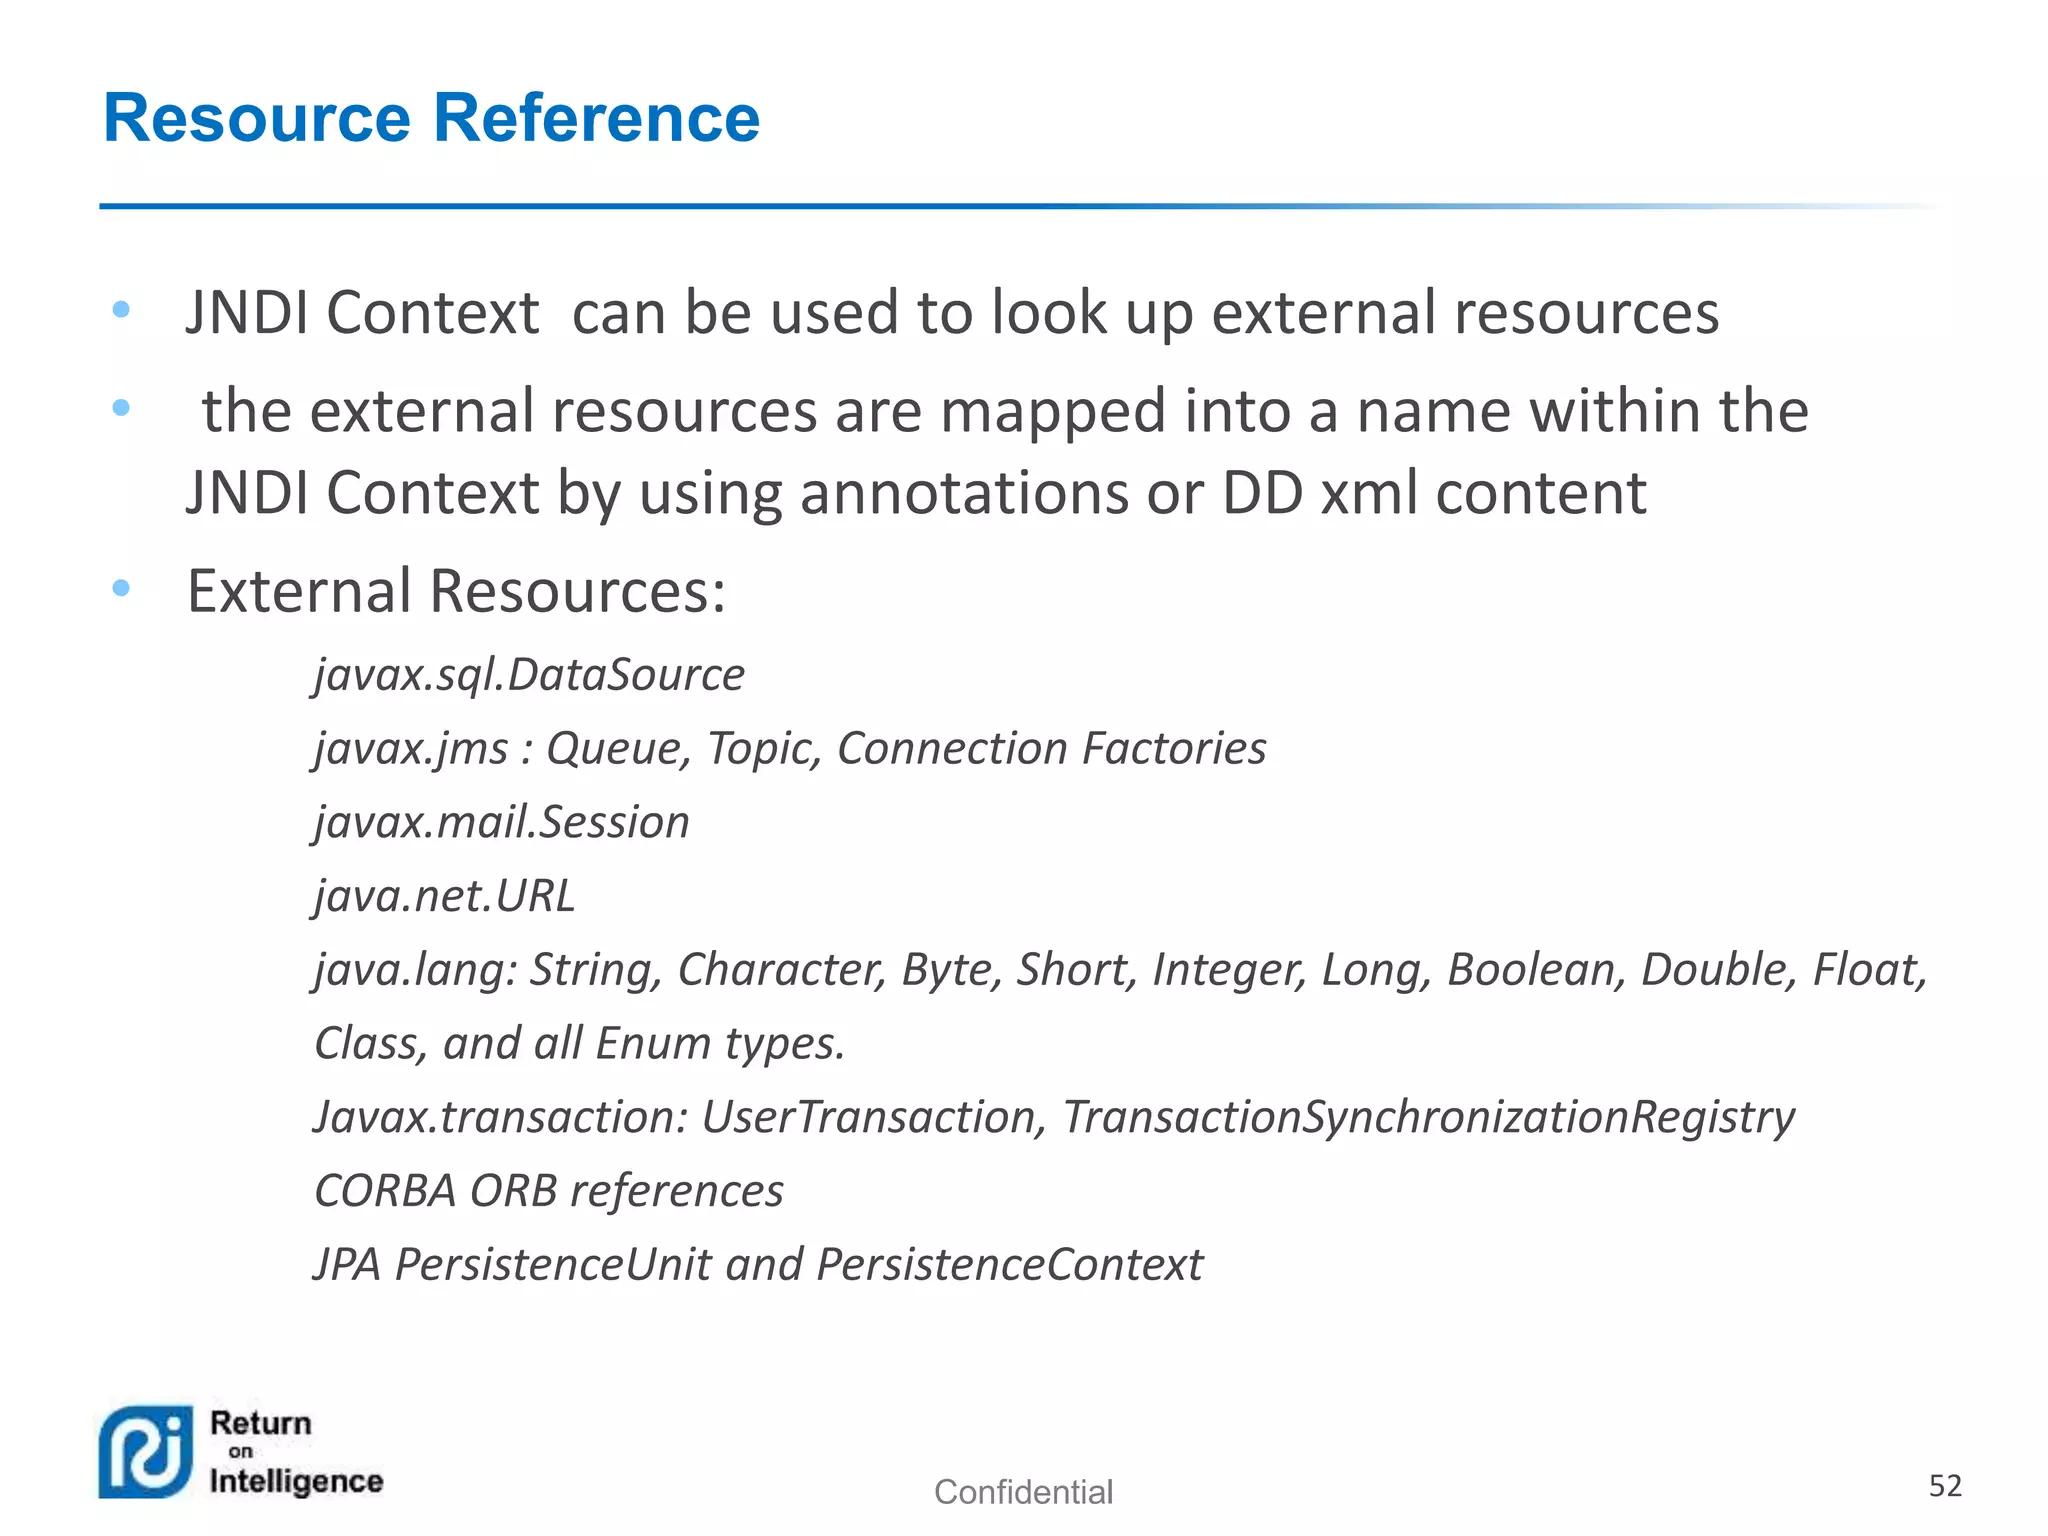
Task: Click the External Resources: heading text
Action: (x=456, y=590)
